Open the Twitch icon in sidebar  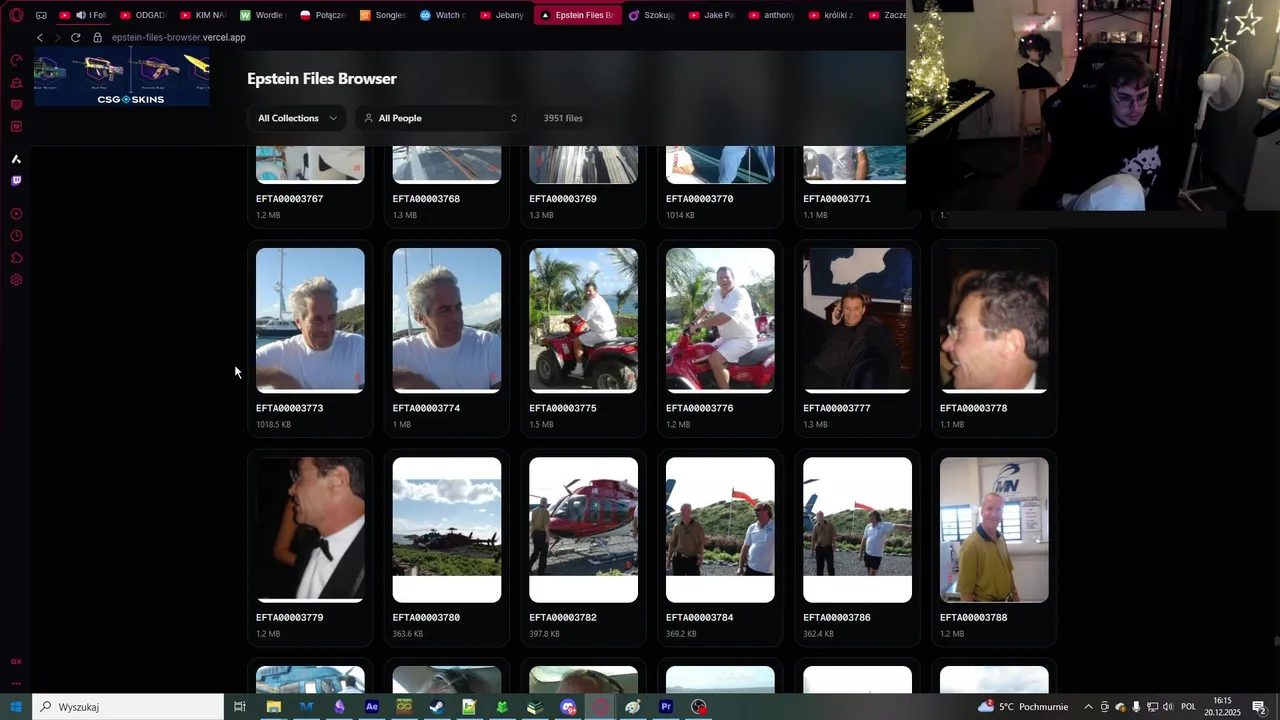16,181
